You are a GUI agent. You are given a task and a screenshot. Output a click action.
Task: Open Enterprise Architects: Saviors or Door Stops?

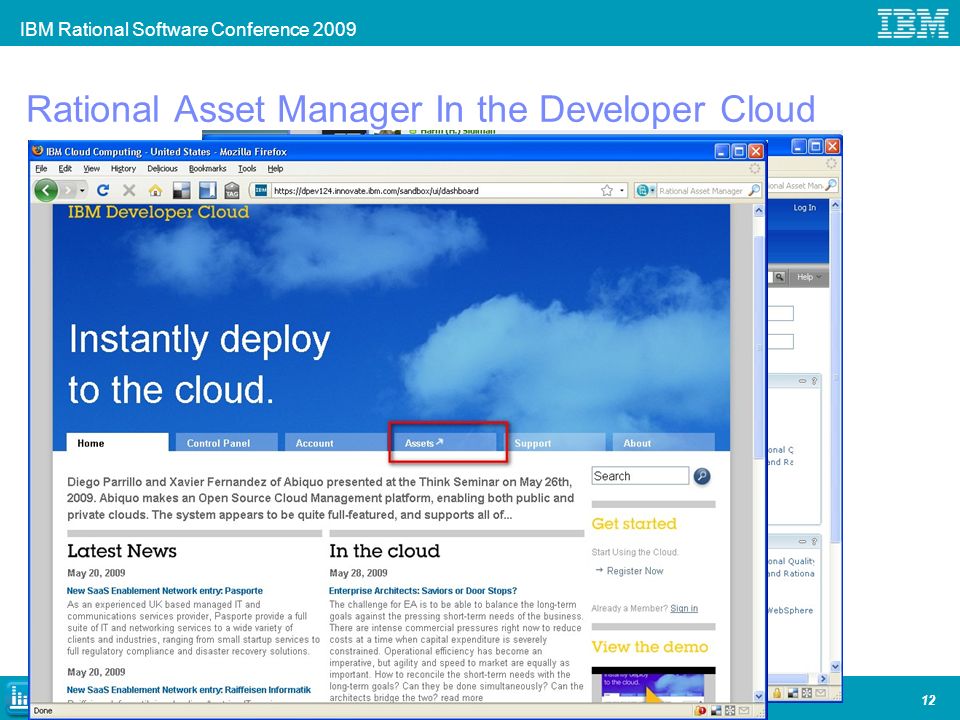point(423,591)
